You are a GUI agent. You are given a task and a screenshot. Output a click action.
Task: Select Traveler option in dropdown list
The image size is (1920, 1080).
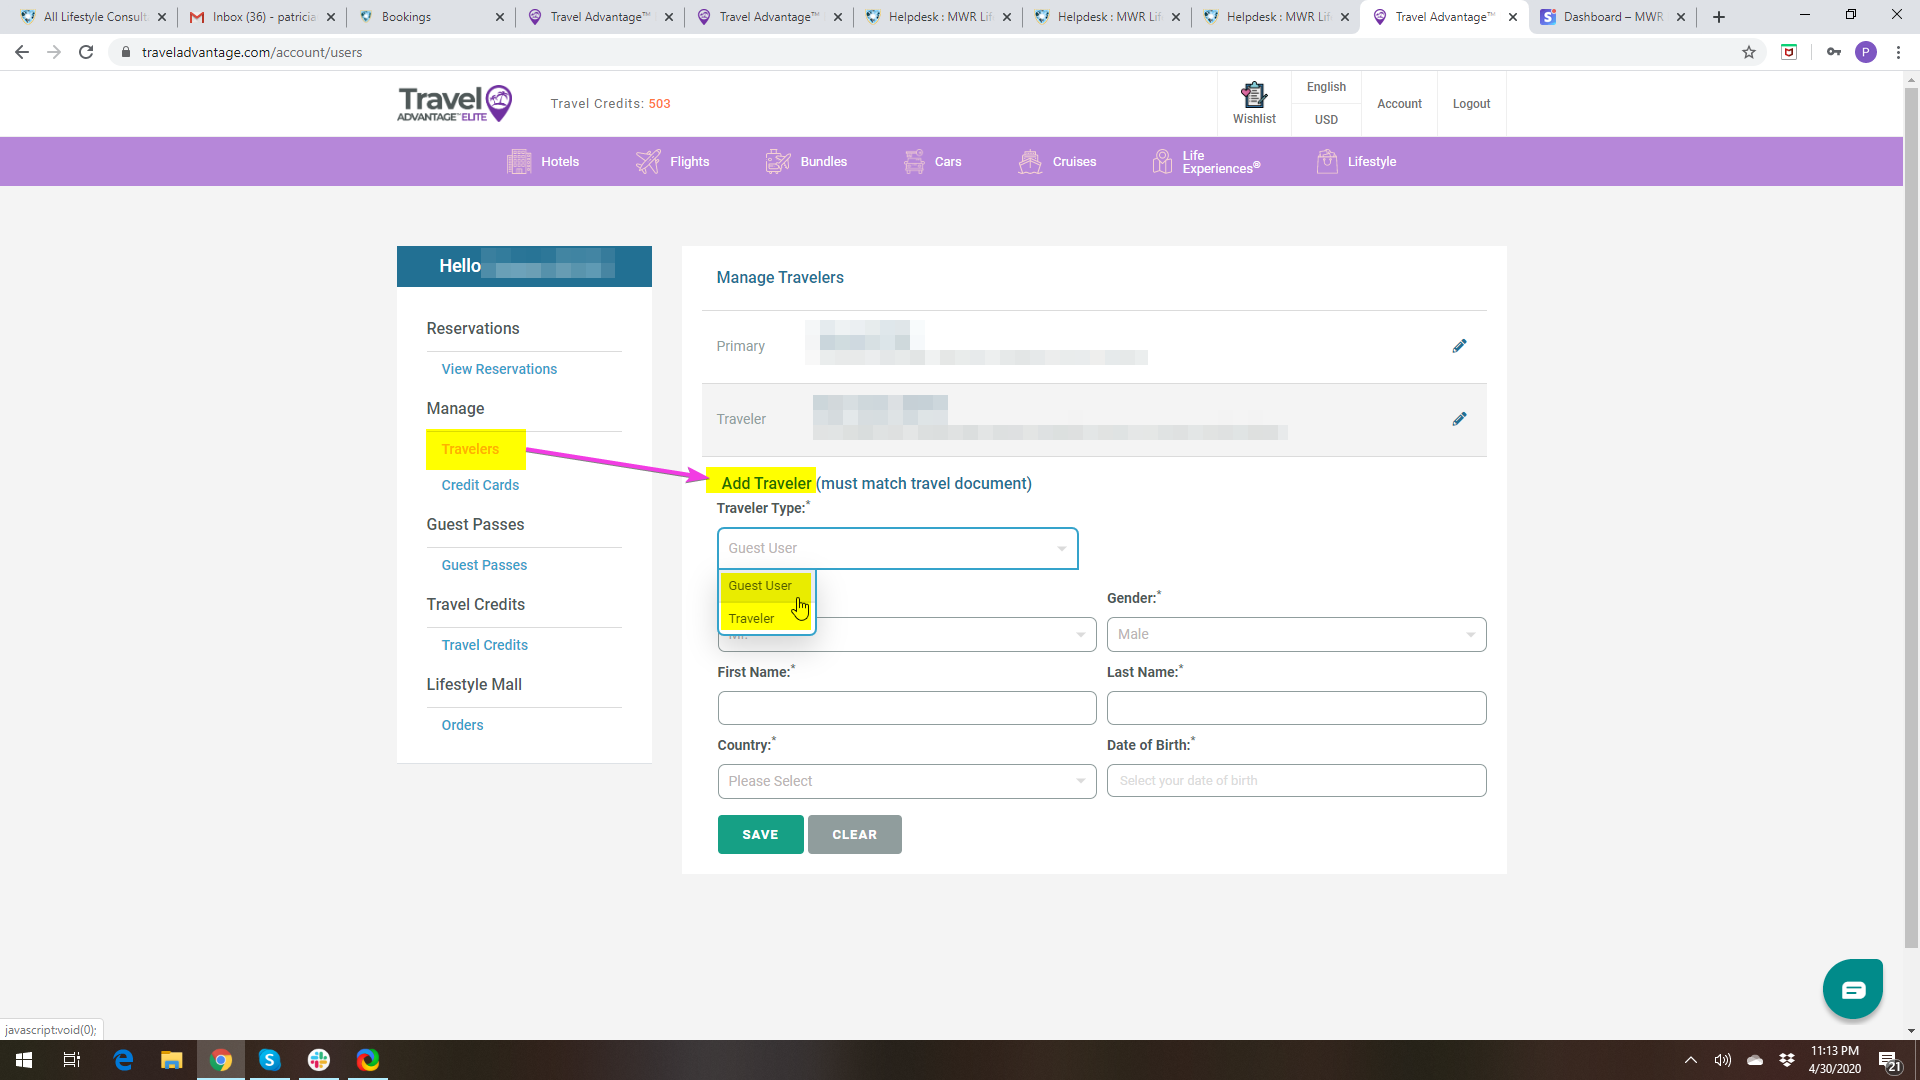coord(751,618)
